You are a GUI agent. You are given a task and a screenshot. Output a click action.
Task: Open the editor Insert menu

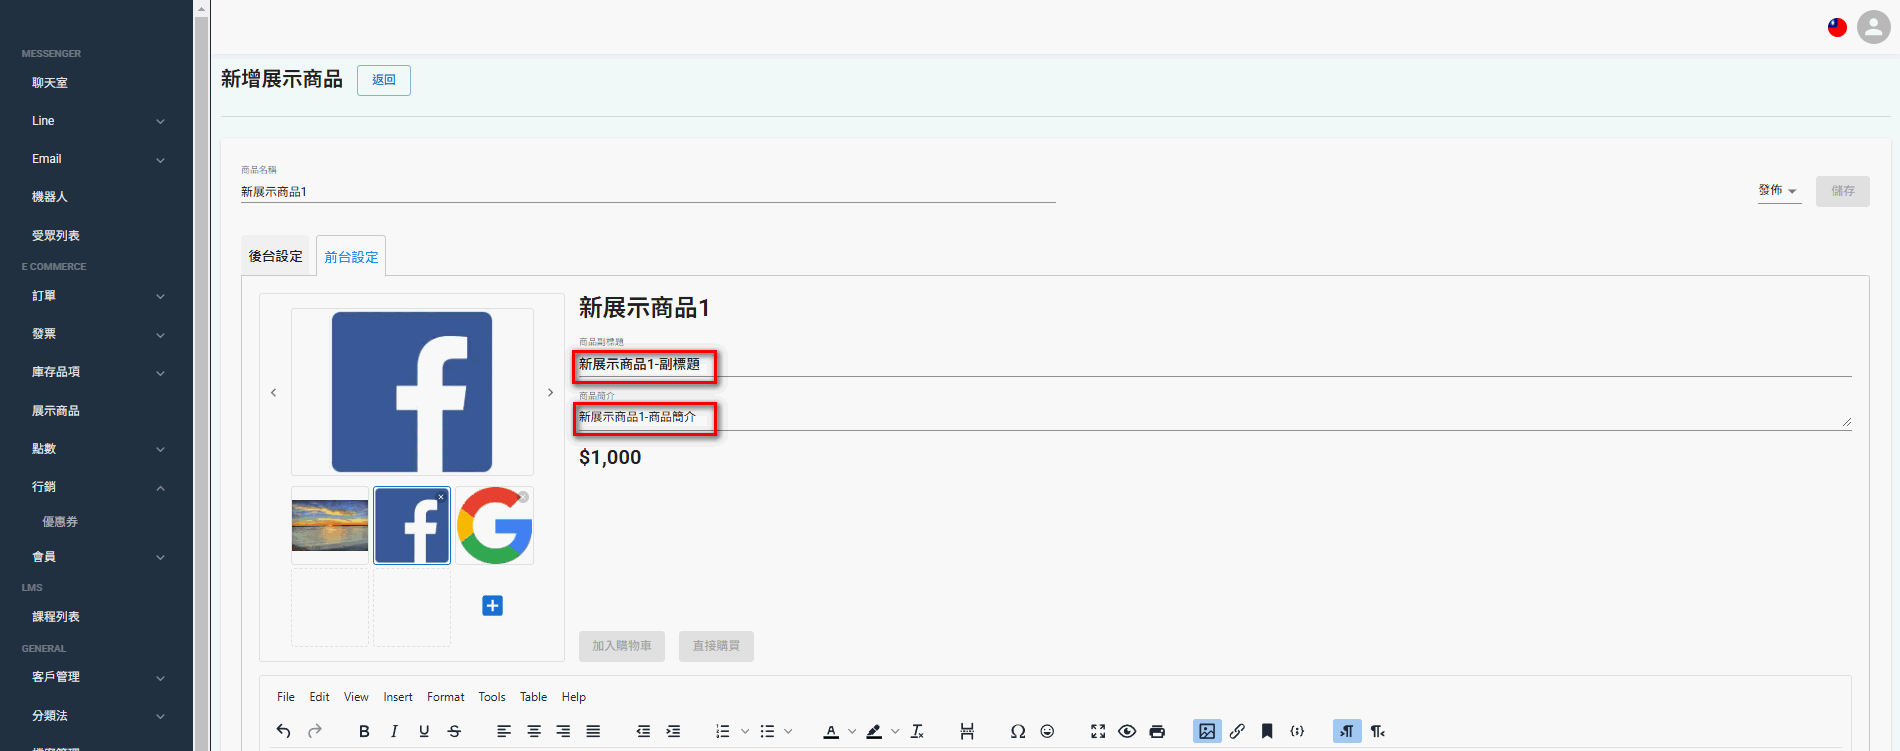coord(398,697)
